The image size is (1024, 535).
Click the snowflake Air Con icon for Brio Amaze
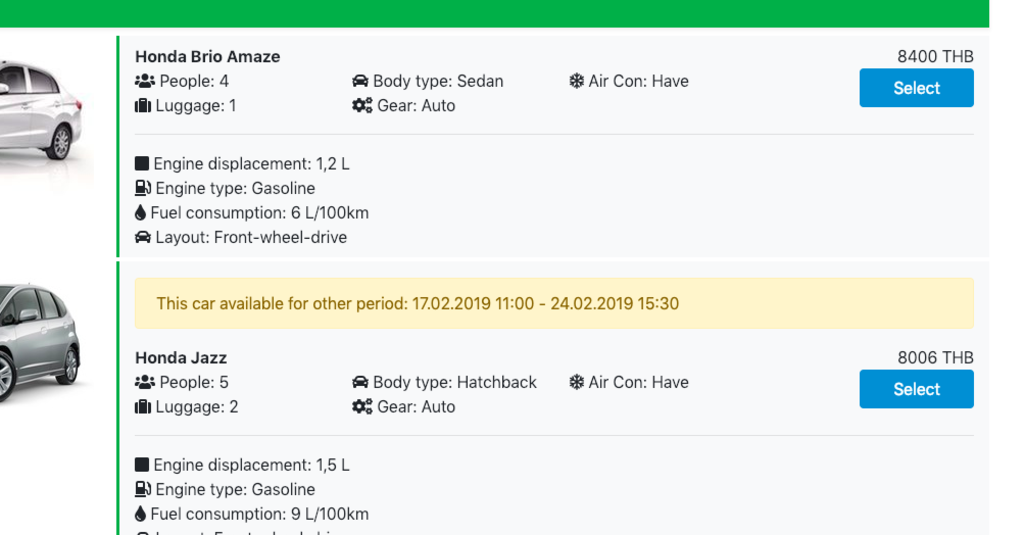pos(576,81)
